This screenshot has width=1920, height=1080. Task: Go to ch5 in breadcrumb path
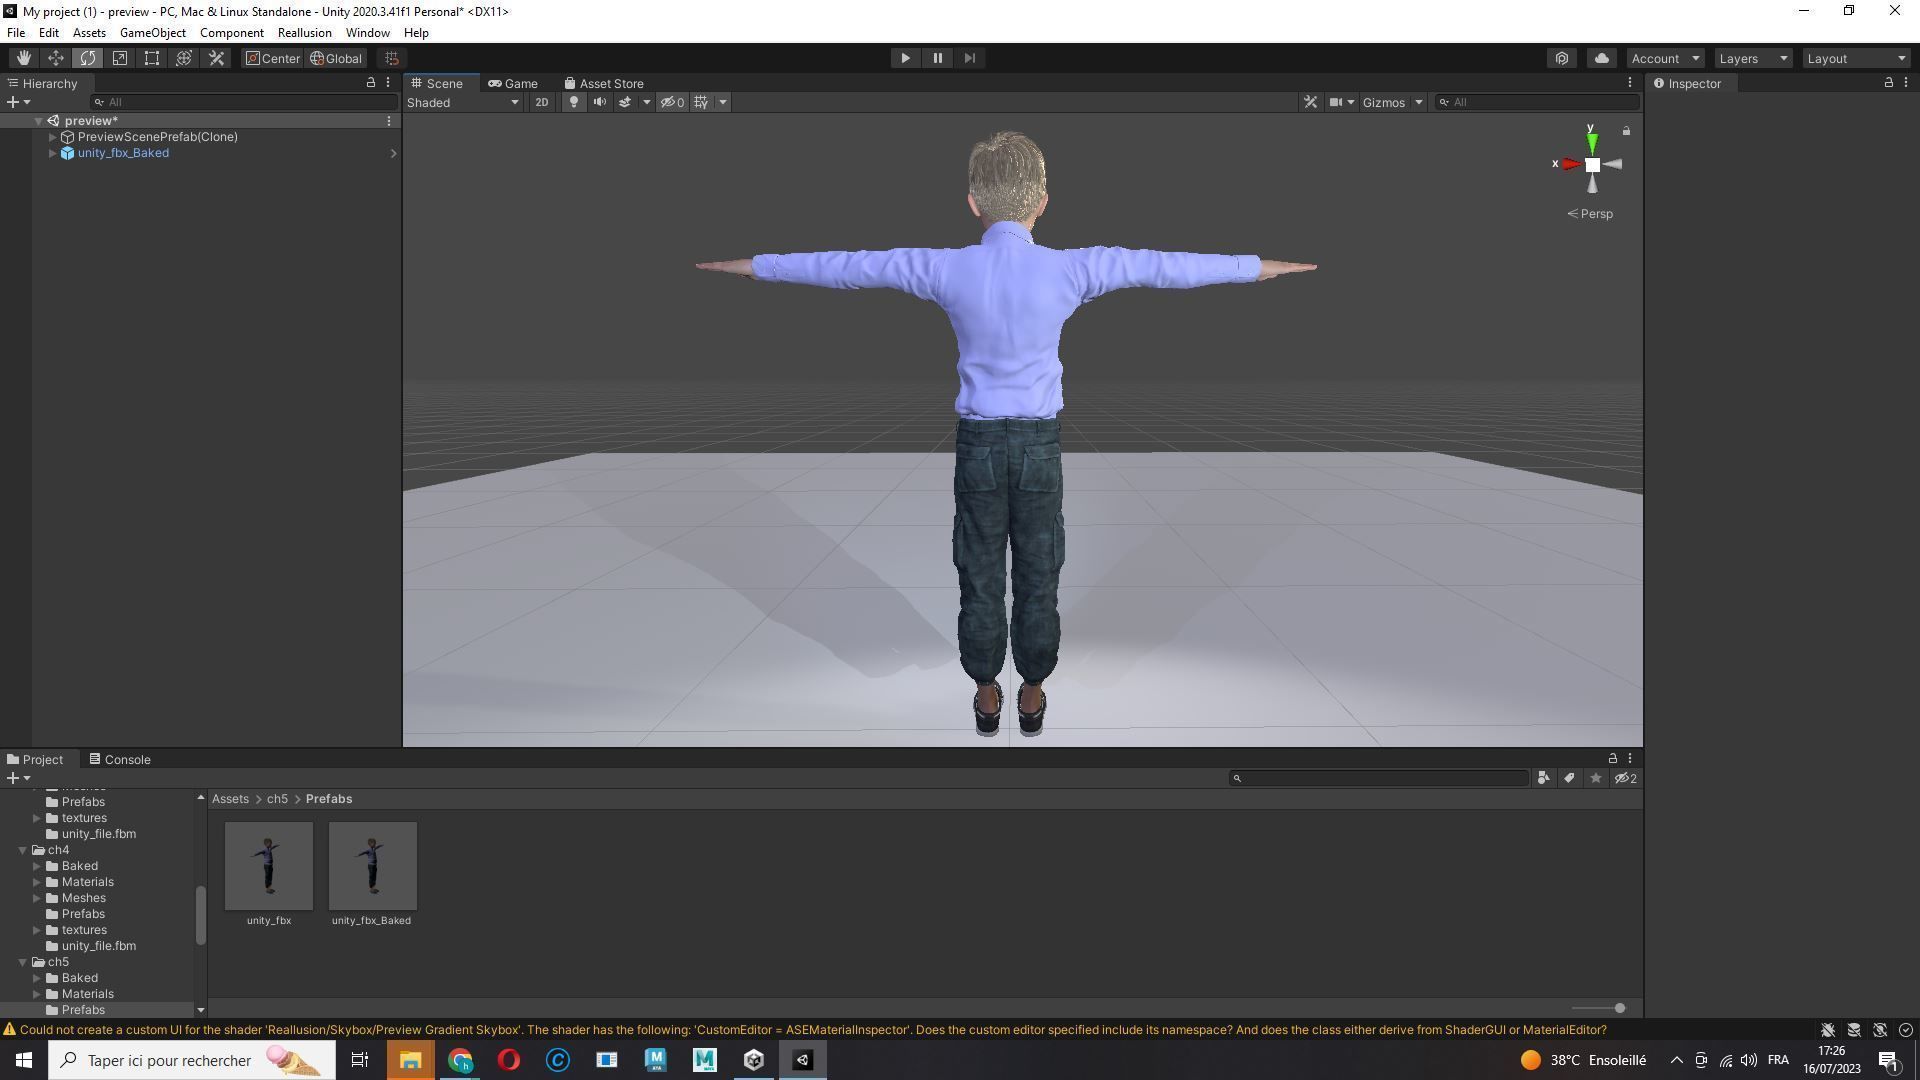point(277,799)
